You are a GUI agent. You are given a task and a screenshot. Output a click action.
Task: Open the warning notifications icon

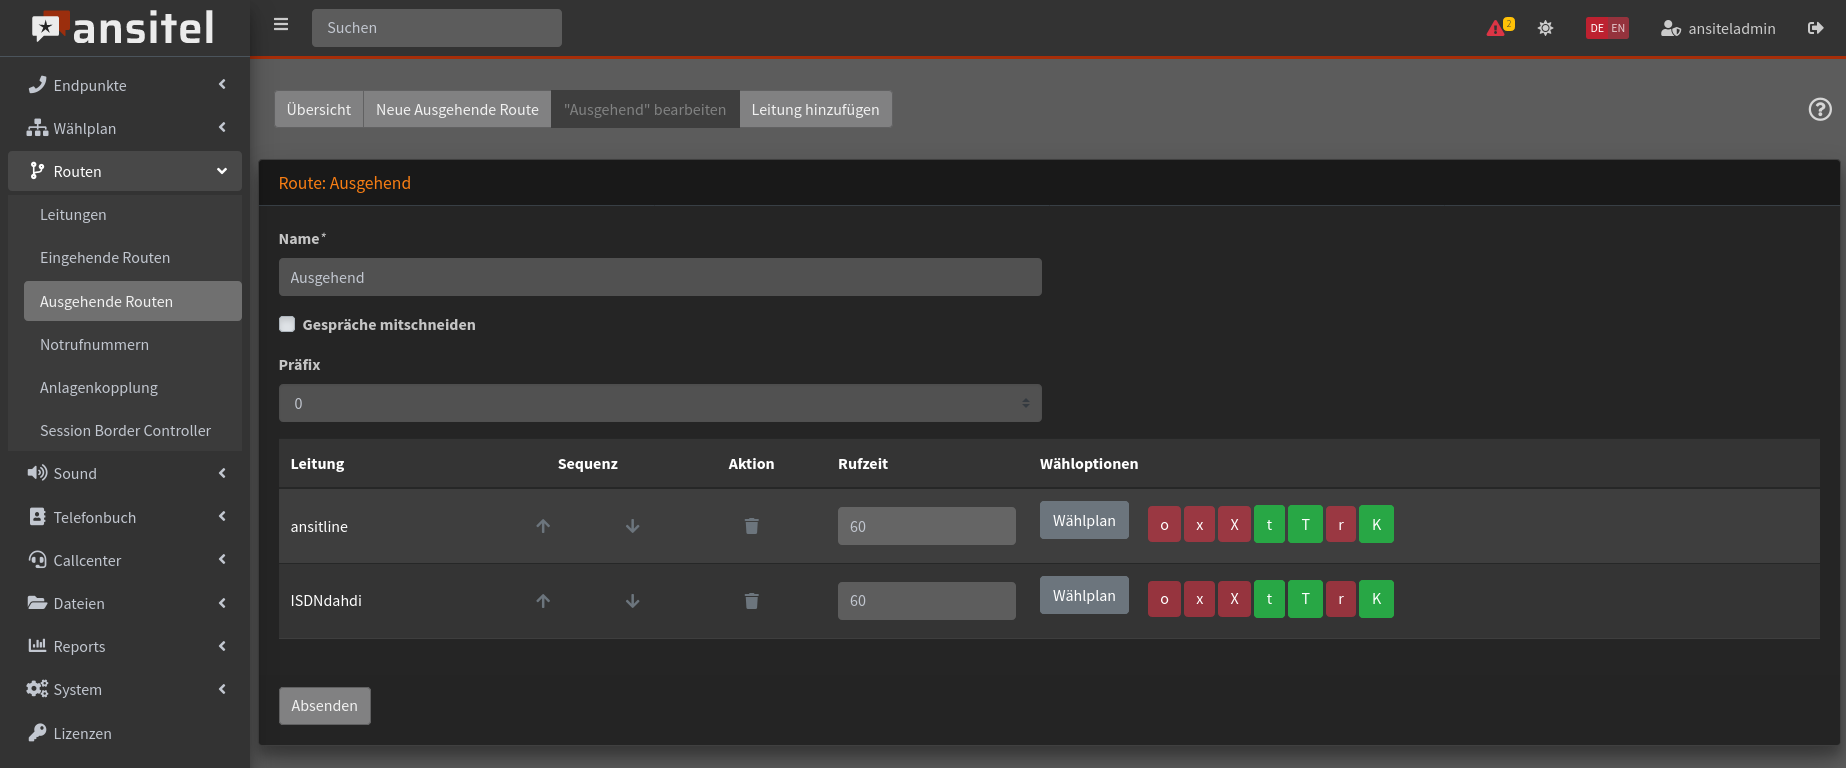1499,28
